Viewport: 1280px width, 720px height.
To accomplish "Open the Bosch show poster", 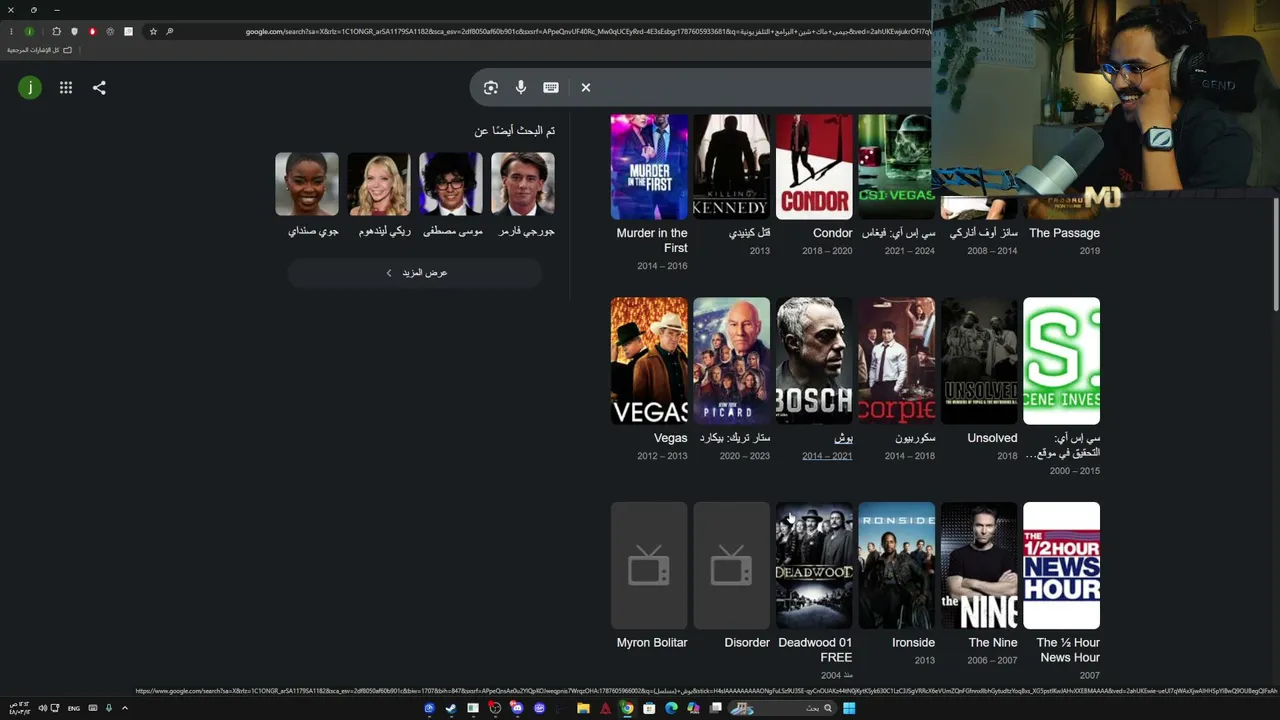I will [x=814, y=361].
